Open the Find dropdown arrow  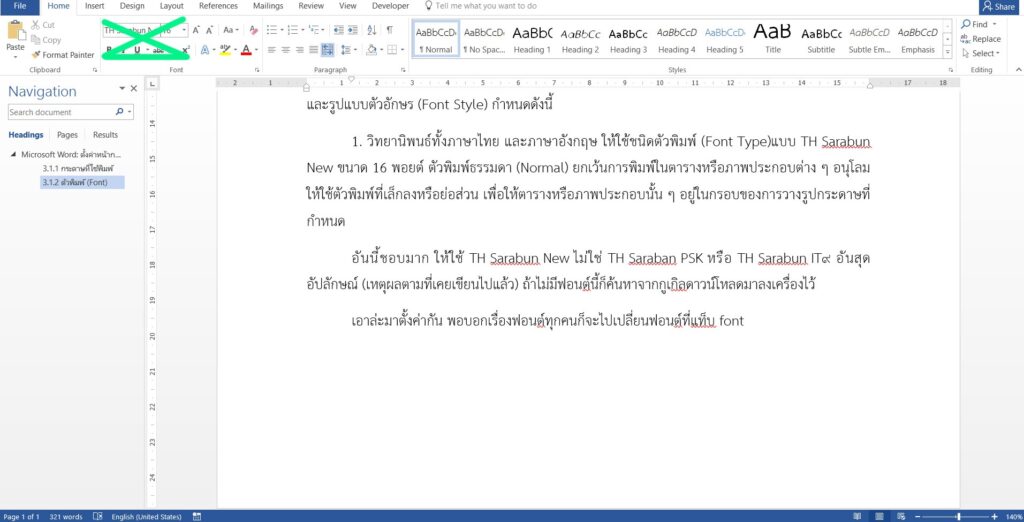995,24
